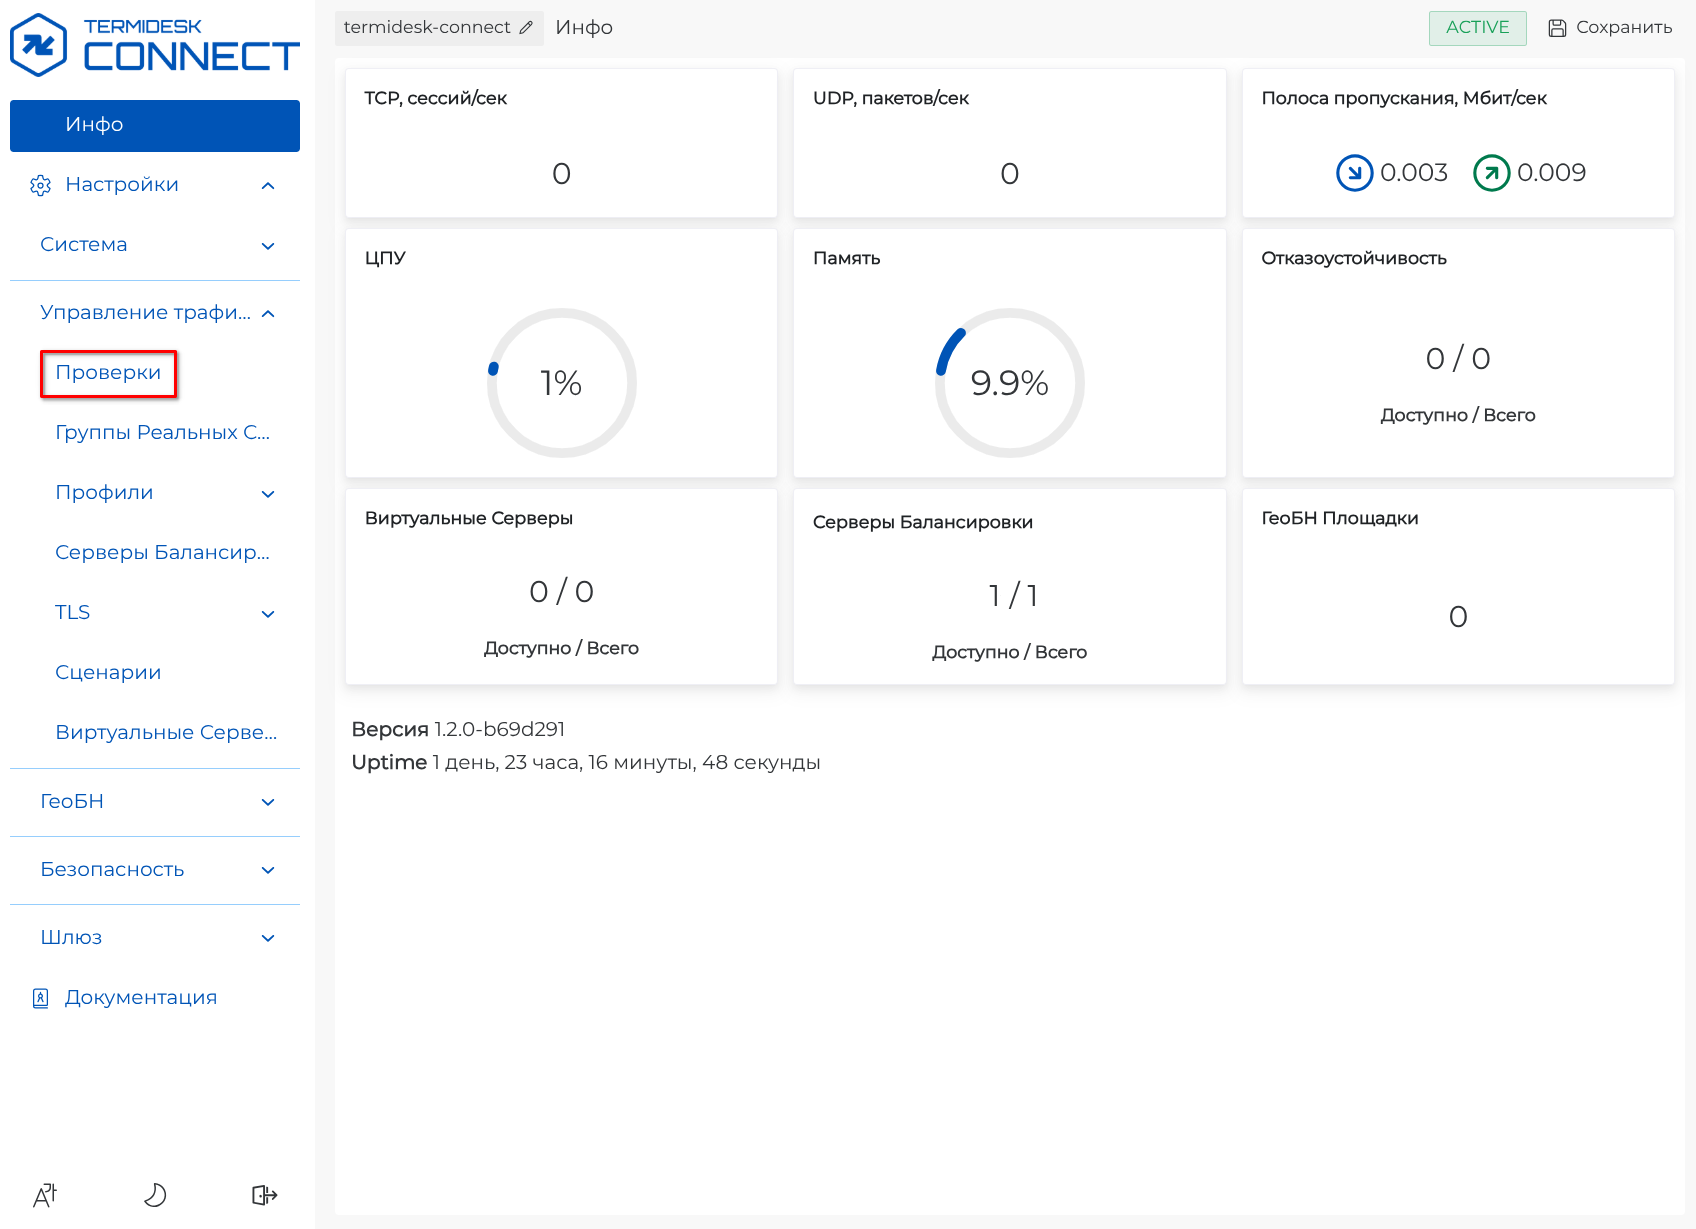Edit the termidesk-connect hostname field
This screenshot has width=1696, height=1229.
coord(439,28)
